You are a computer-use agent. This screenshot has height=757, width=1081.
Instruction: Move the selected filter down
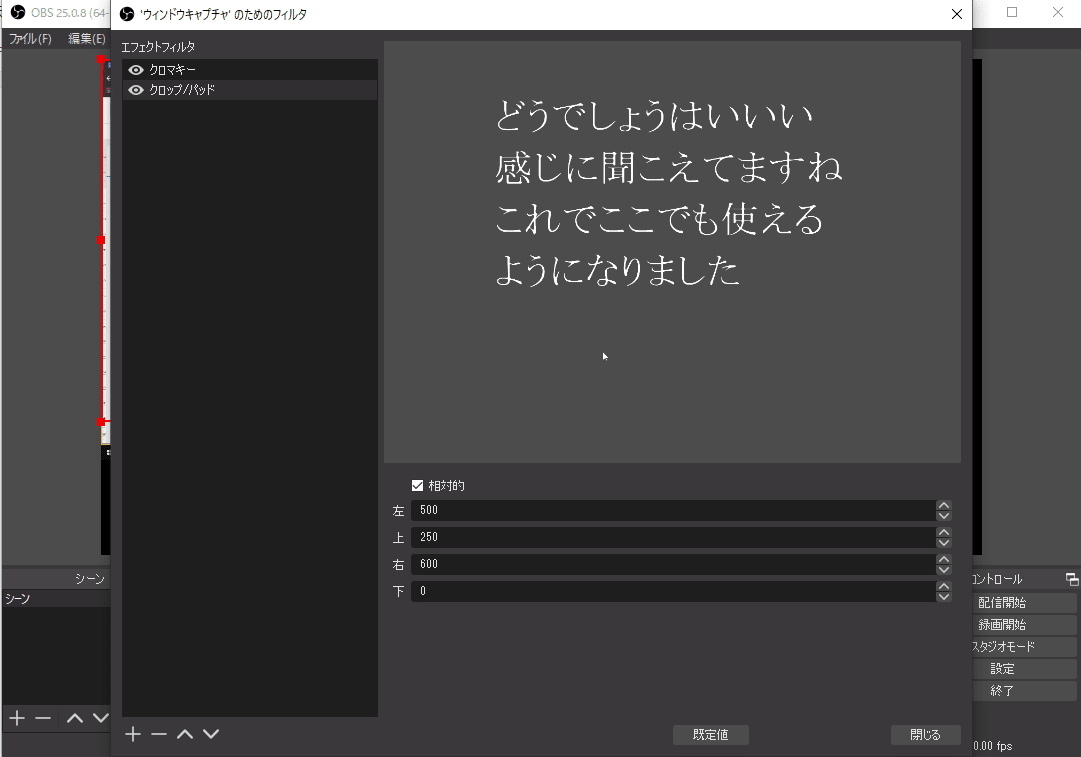(x=211, y=733)
